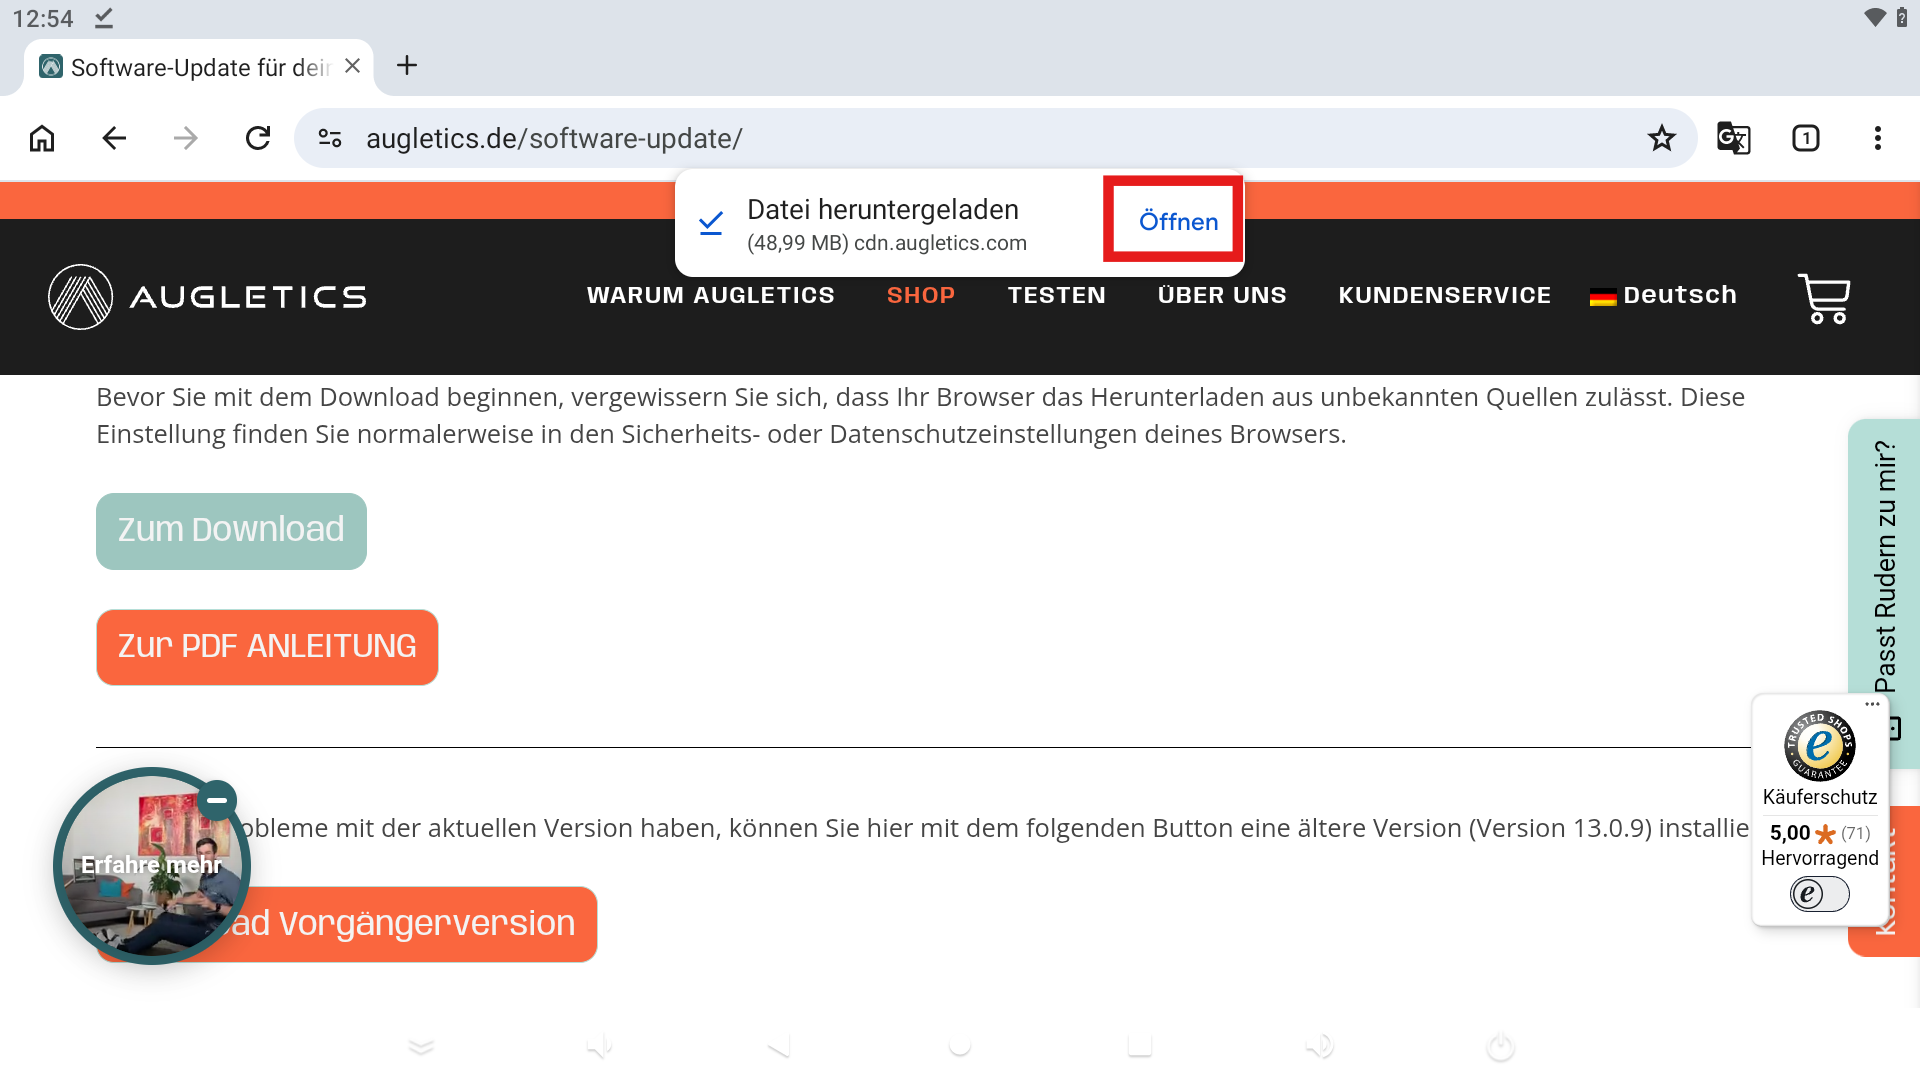
Task: Open the SHOP menu item
Action: pos(921,295)
